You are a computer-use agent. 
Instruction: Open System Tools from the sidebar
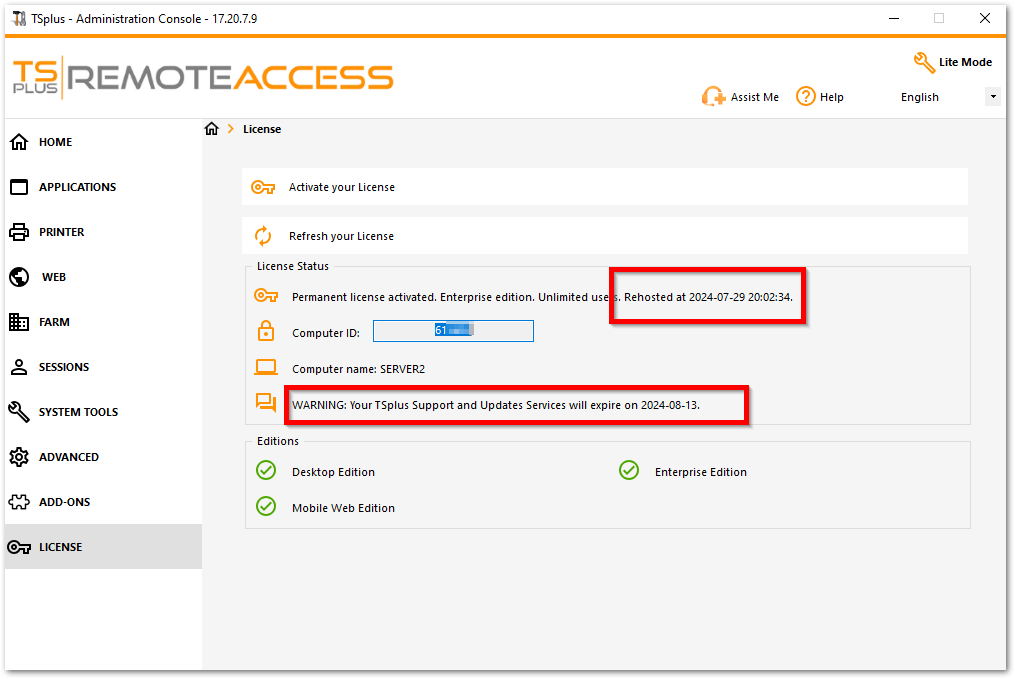pyautogui.click(x=78, y=412)
